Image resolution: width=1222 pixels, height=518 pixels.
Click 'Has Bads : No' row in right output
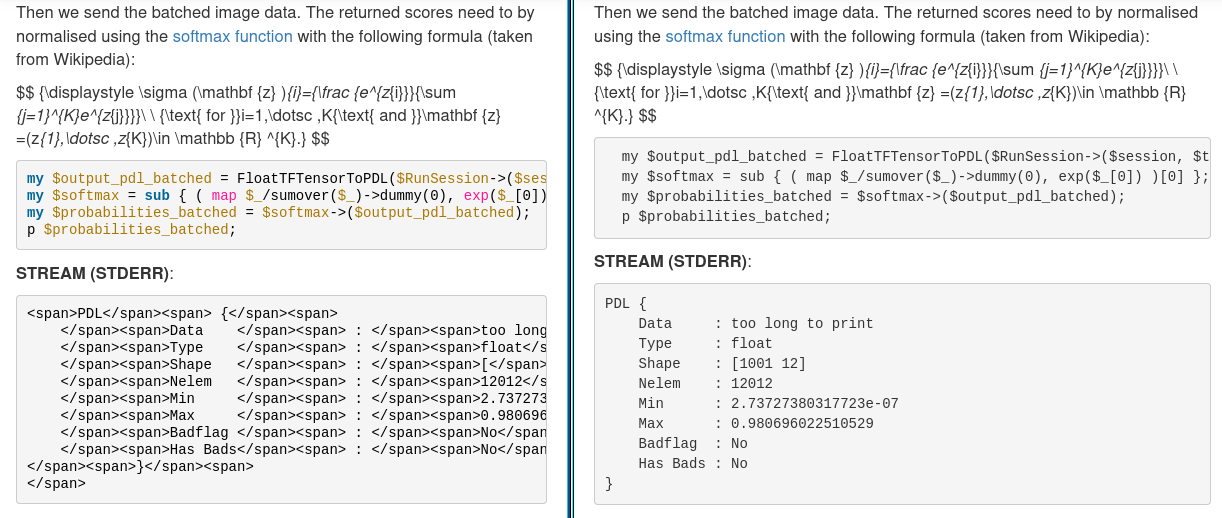[693, 464]
